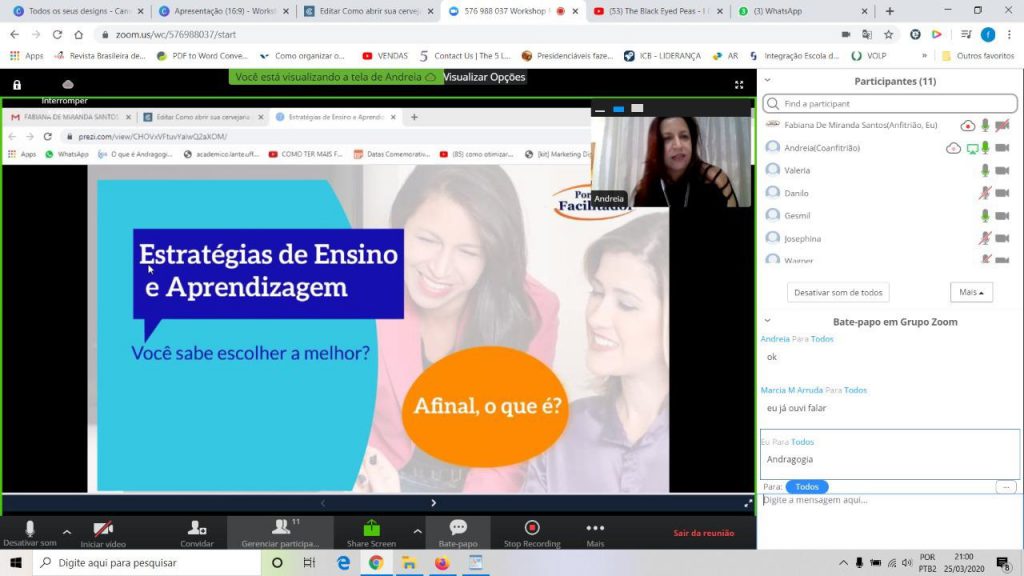Switch to the WhatsApp browser tab
This screenshot has height=576, width=1024.
[x=786, y=11]
